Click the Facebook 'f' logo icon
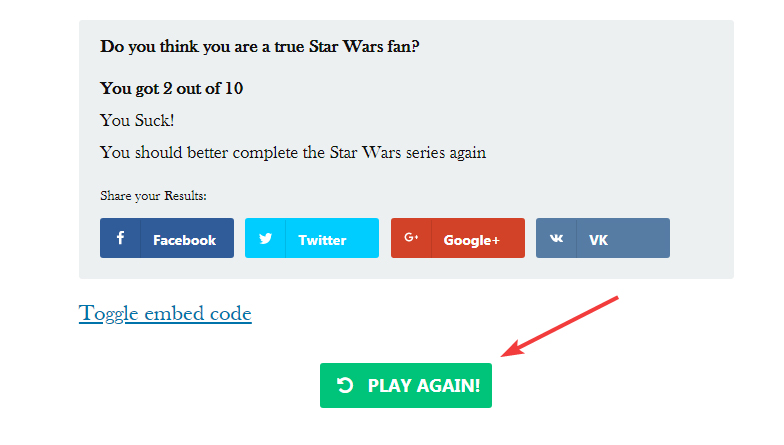The image size is (784, 445). tap(120, 238)
